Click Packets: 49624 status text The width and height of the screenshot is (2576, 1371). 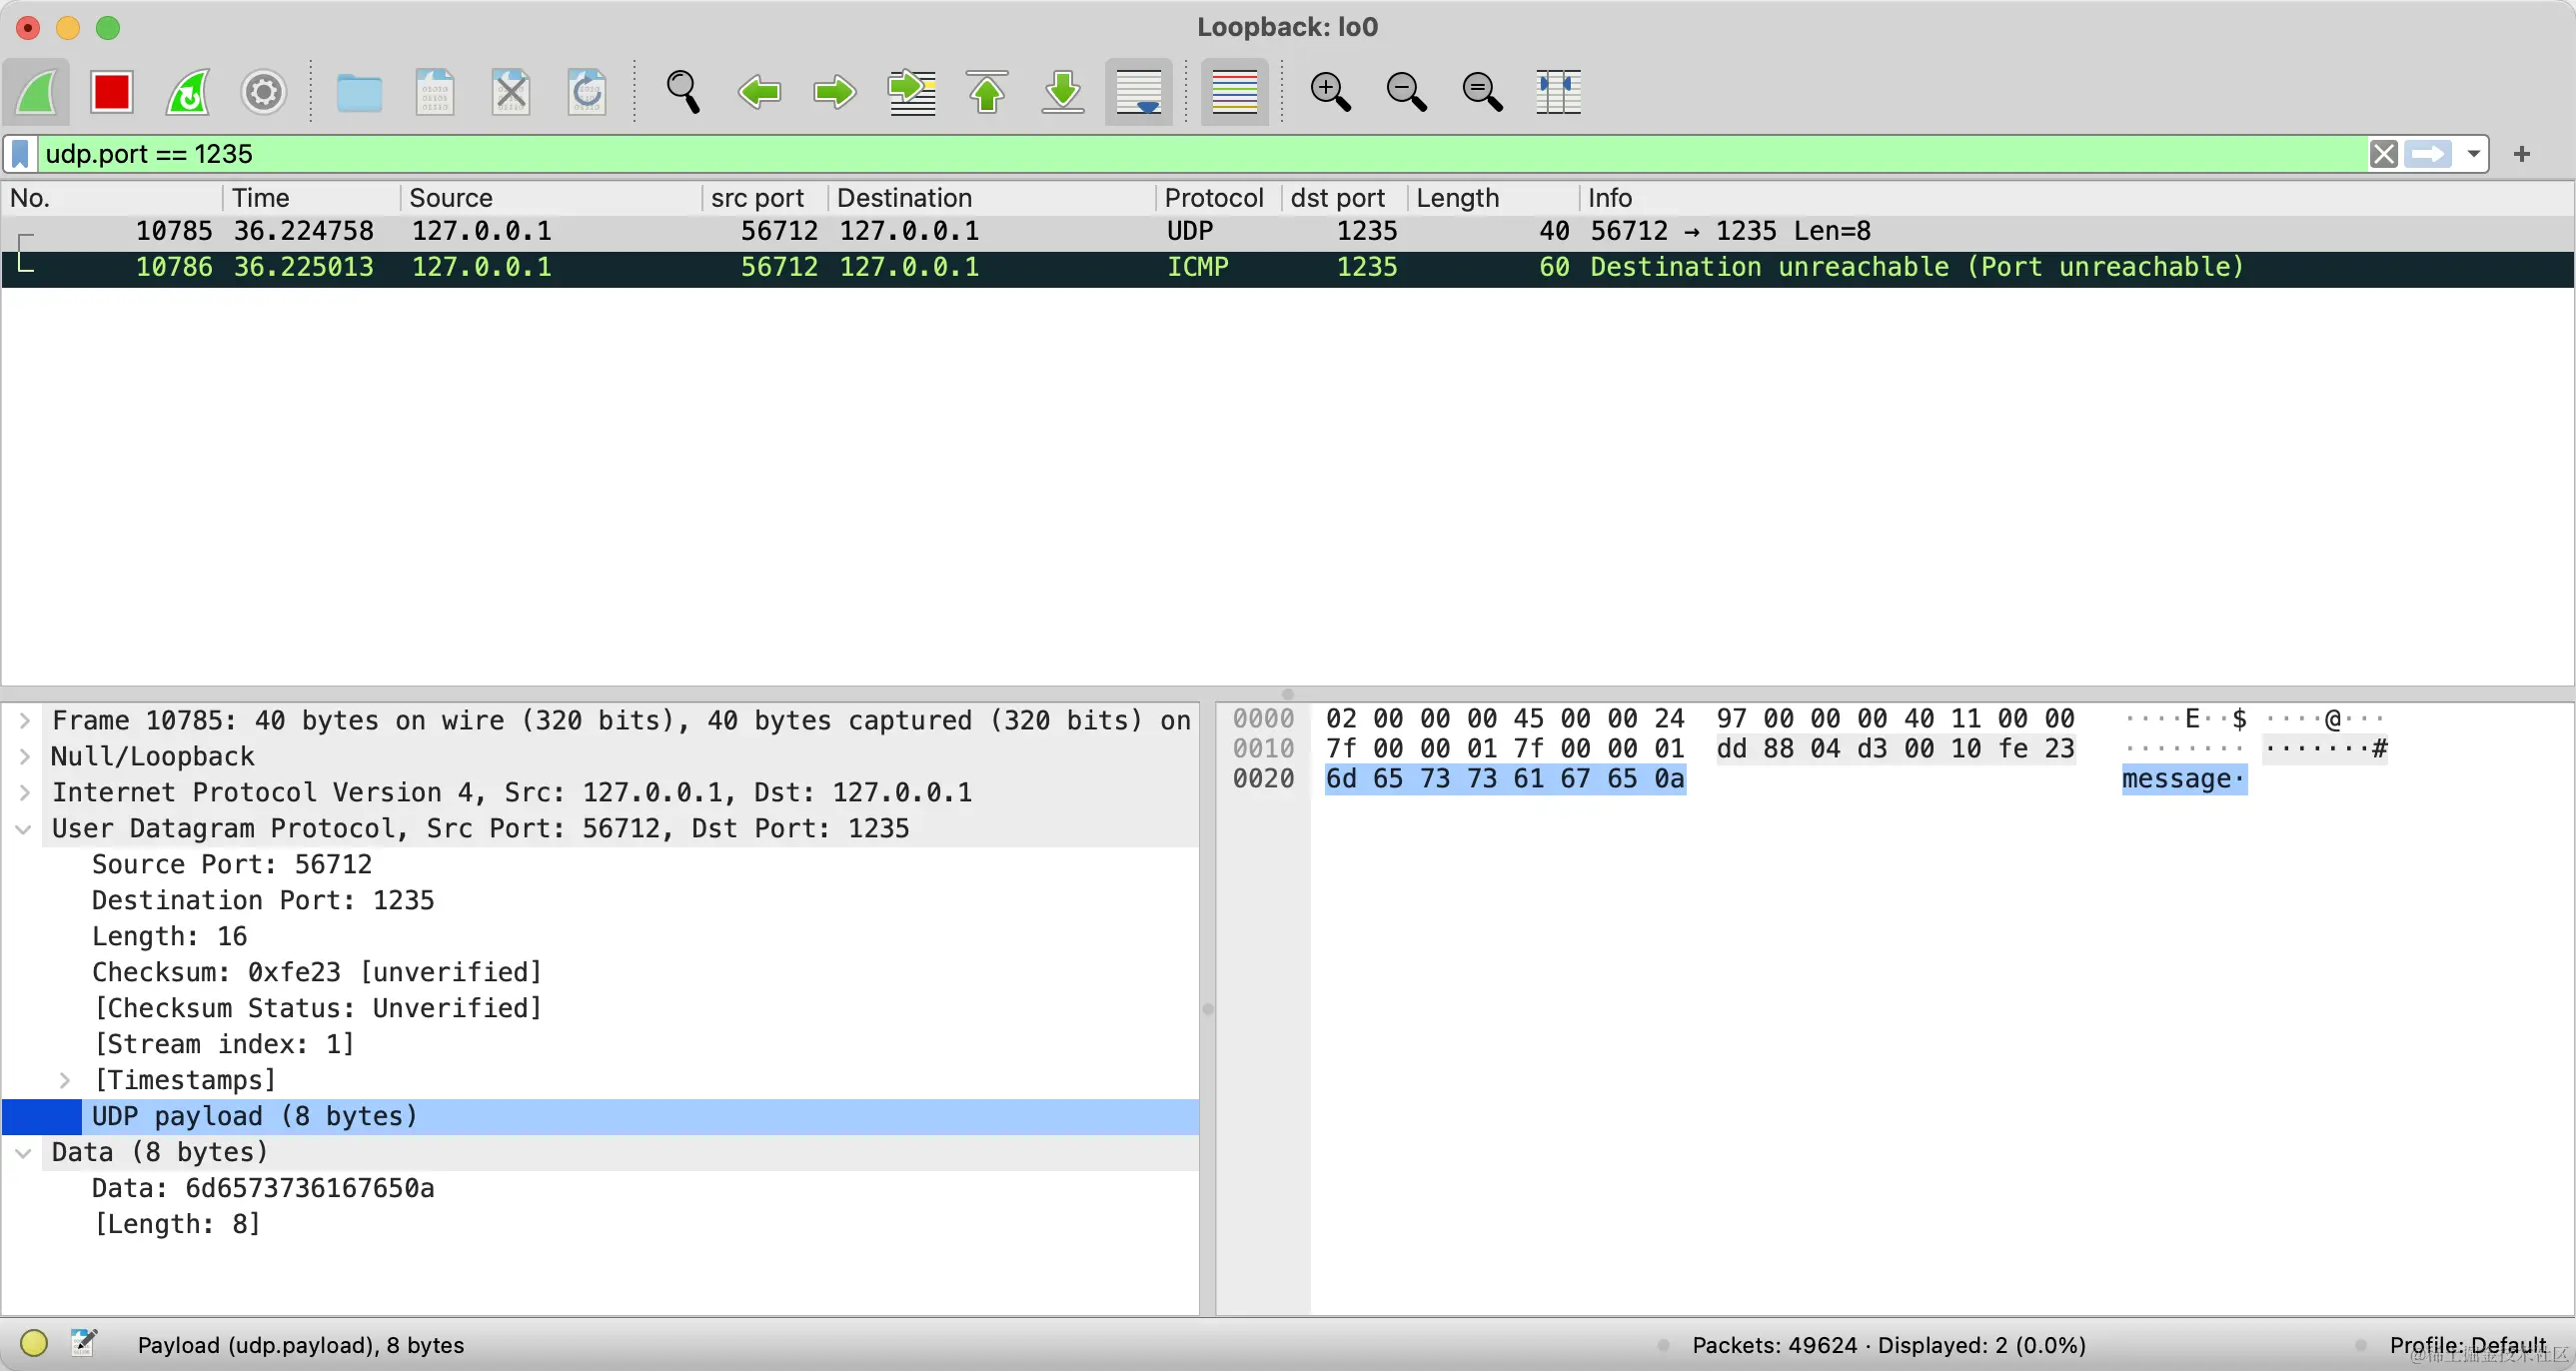point(1774,1345)
